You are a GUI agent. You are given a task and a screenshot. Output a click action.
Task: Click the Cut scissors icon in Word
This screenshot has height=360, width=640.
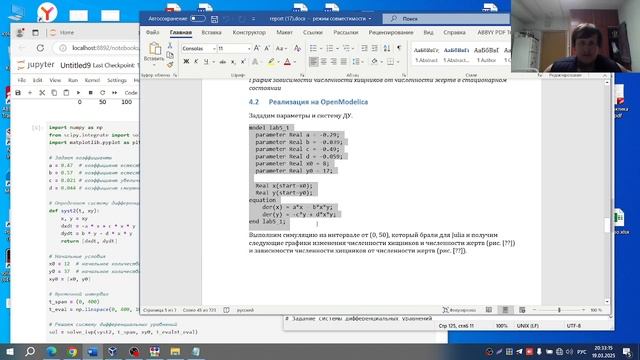click(170, 46)
